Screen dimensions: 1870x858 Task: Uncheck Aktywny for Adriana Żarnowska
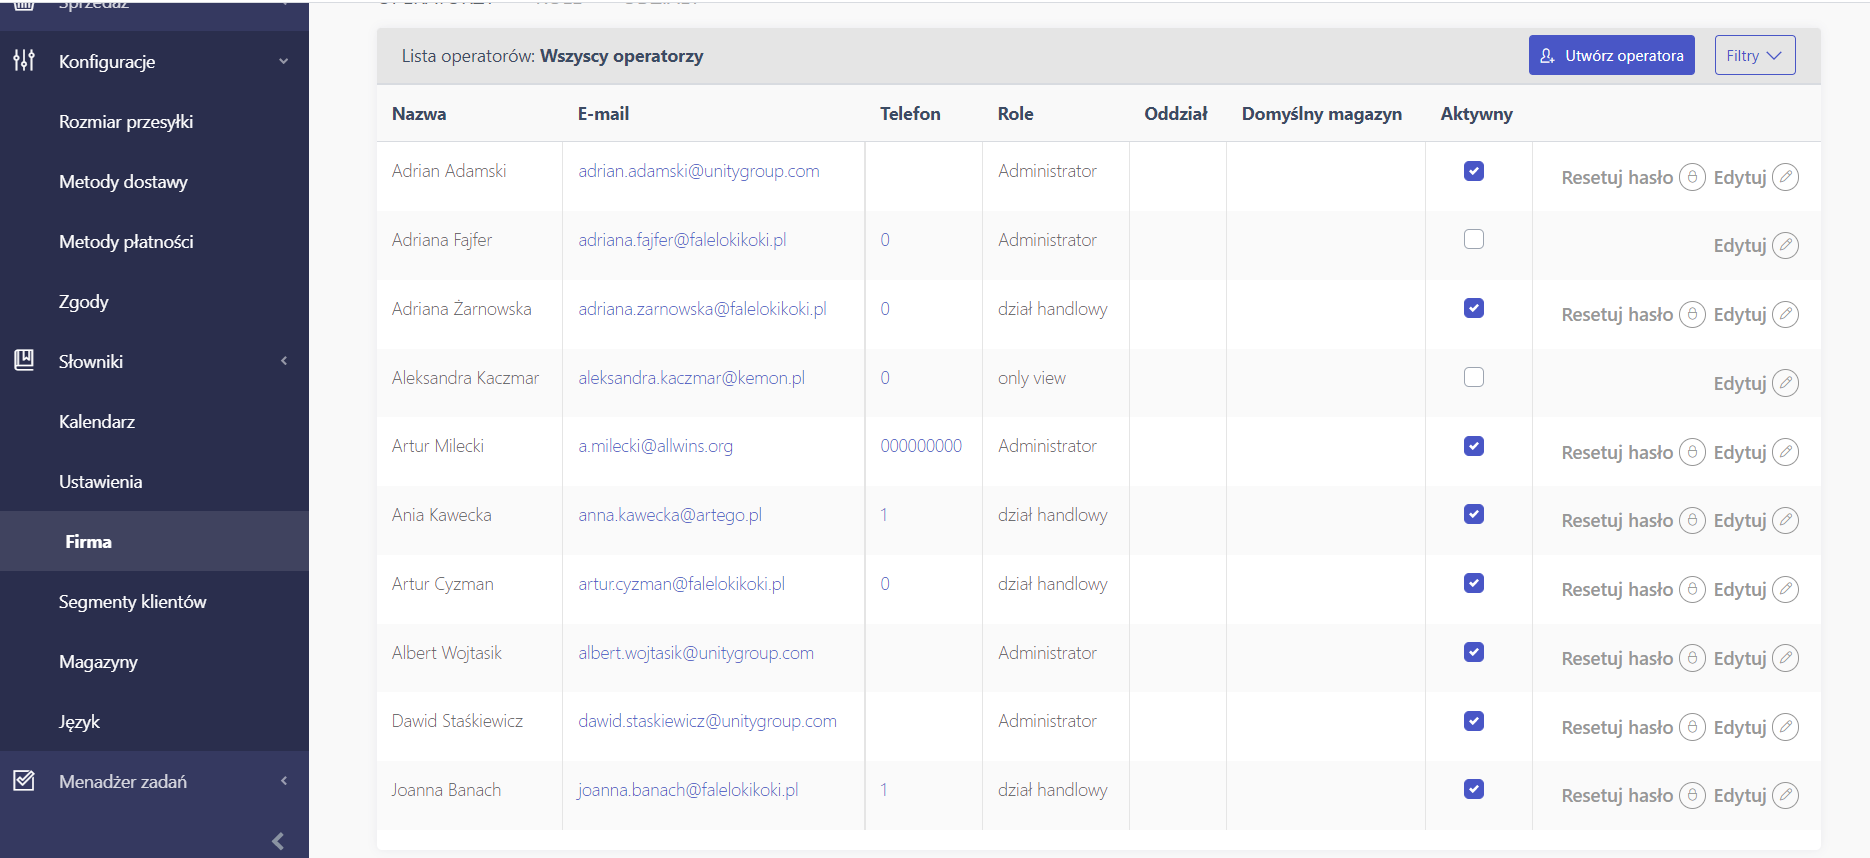[x=1474, y=308]
